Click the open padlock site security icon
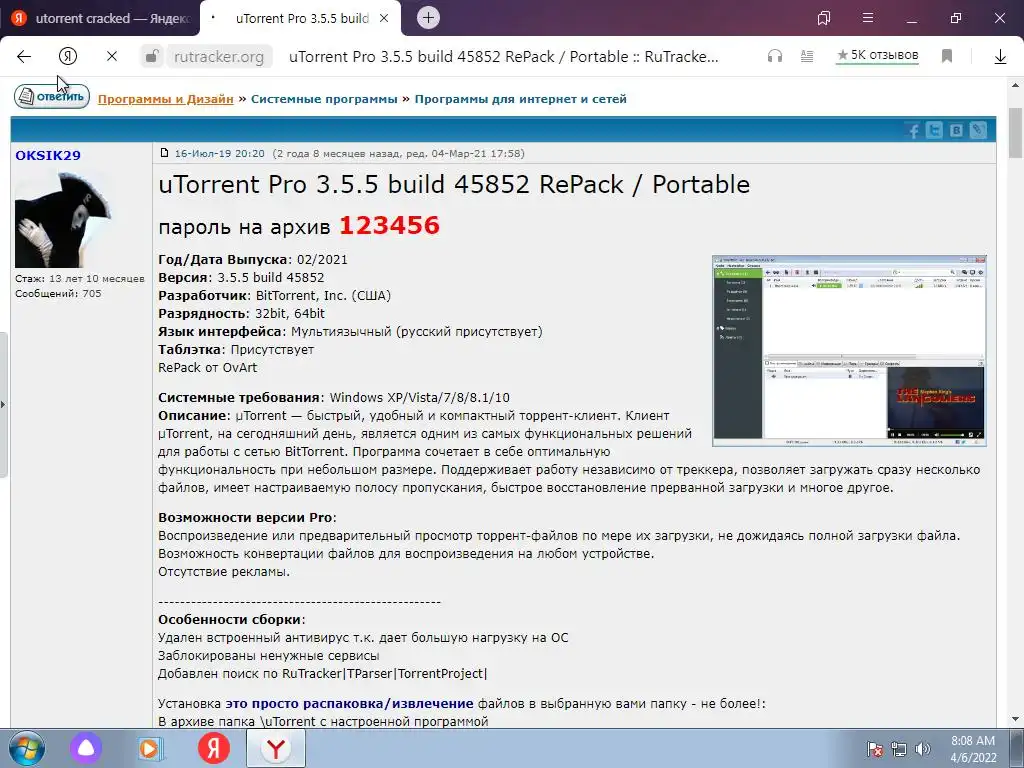This screenshot has height=768, width=1024. [x=152, y=57]
